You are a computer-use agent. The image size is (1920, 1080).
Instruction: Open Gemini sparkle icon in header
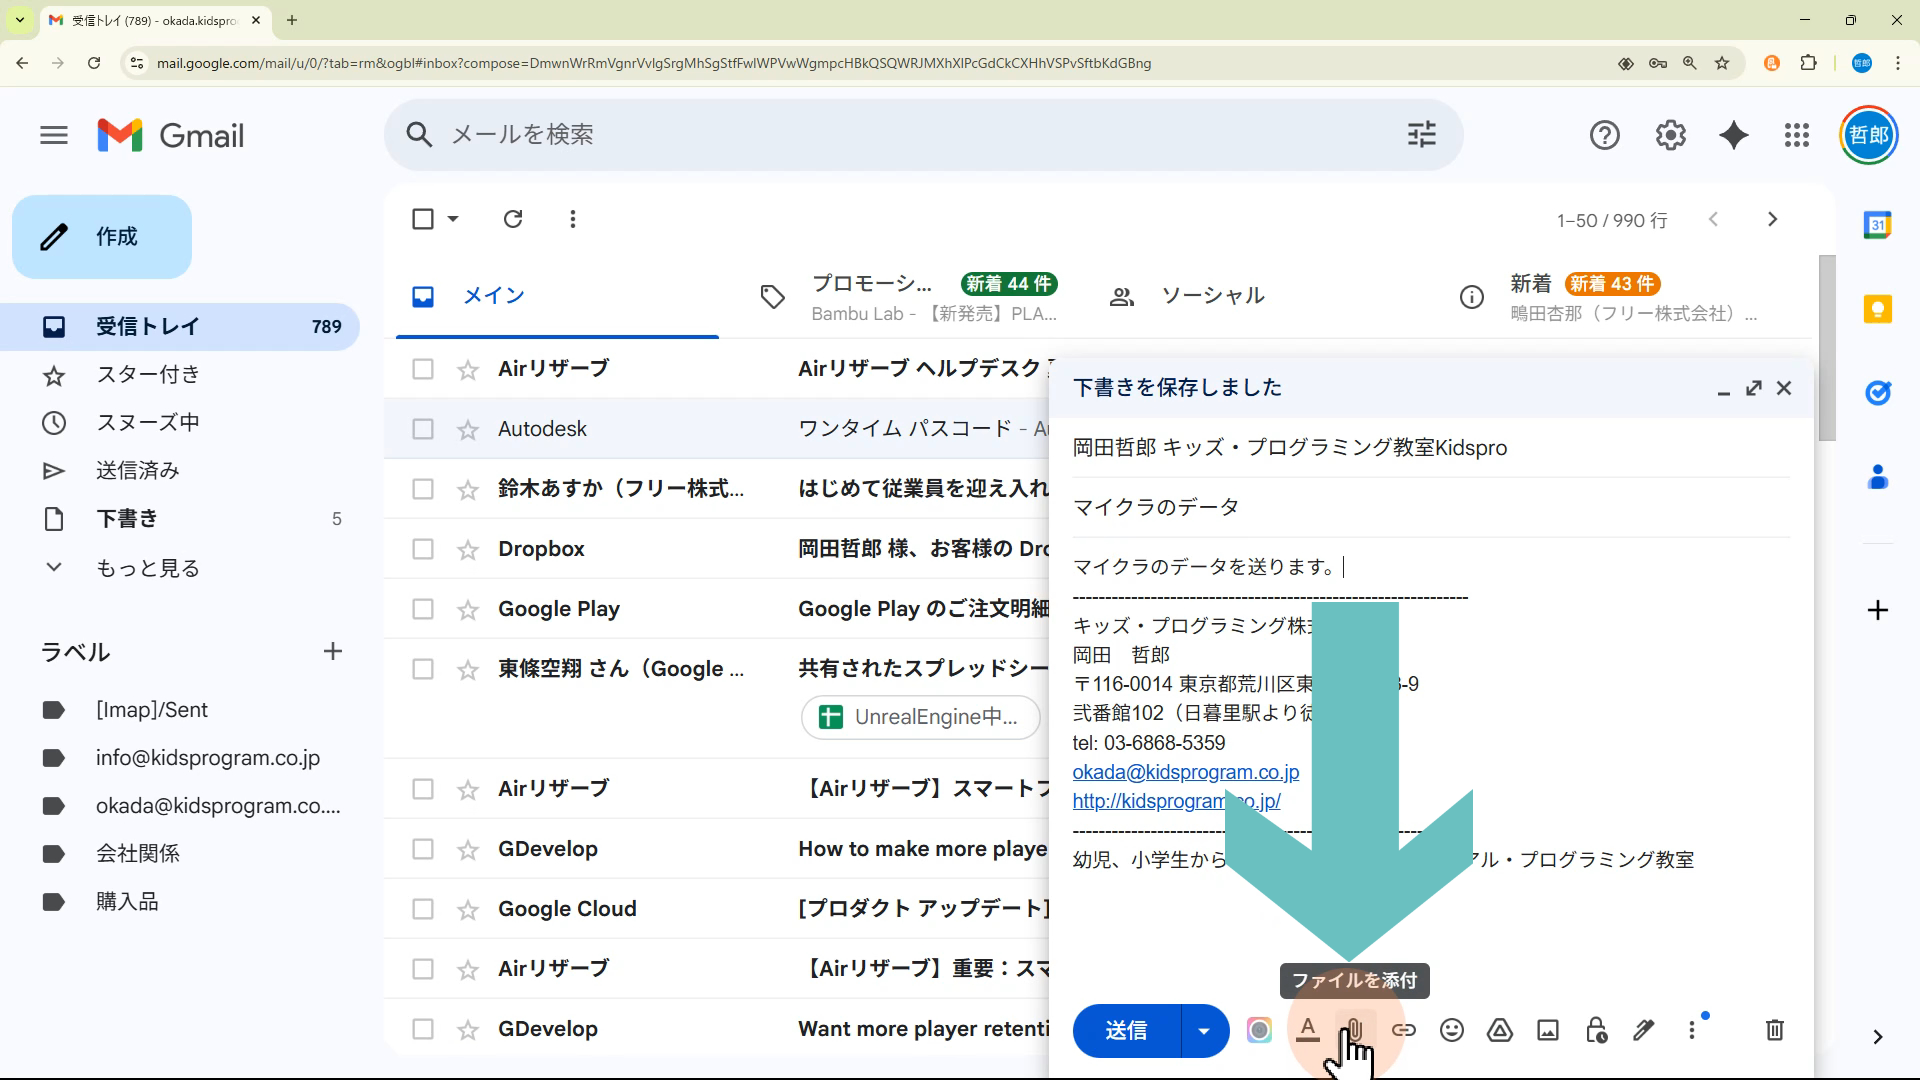1733,135
